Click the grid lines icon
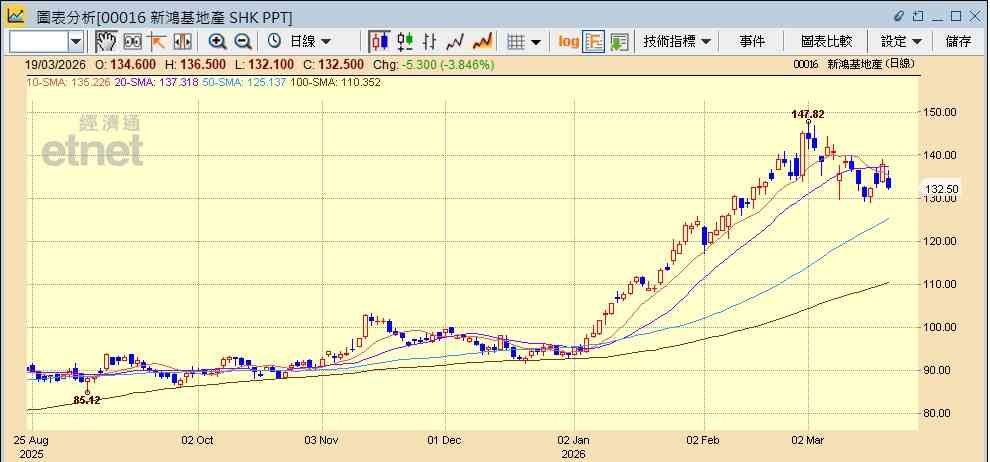Image resolution: width=990 pixels, height=462 pixels. [x=516, y=42]
